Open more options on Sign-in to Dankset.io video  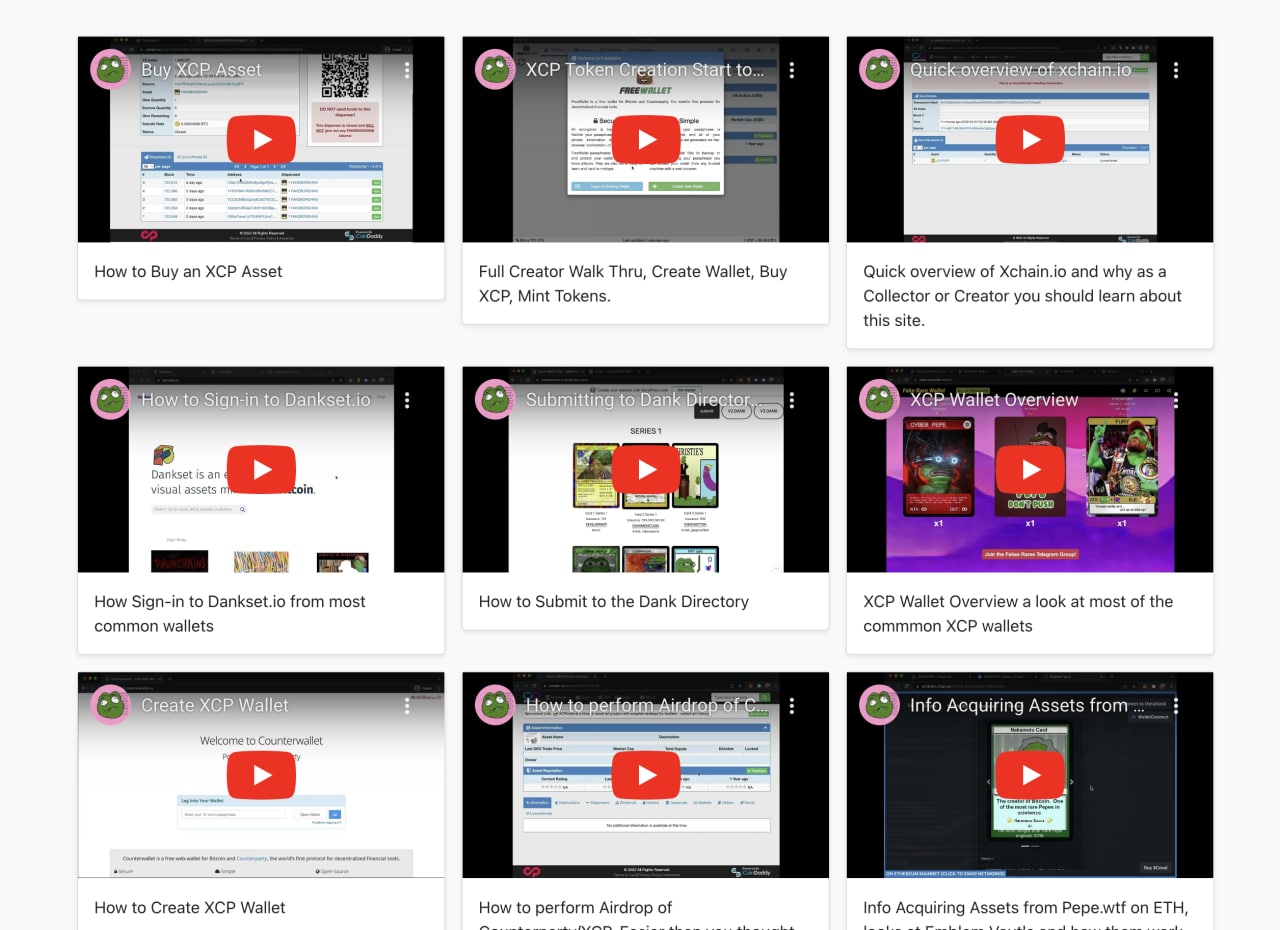(x=407, y=400)
